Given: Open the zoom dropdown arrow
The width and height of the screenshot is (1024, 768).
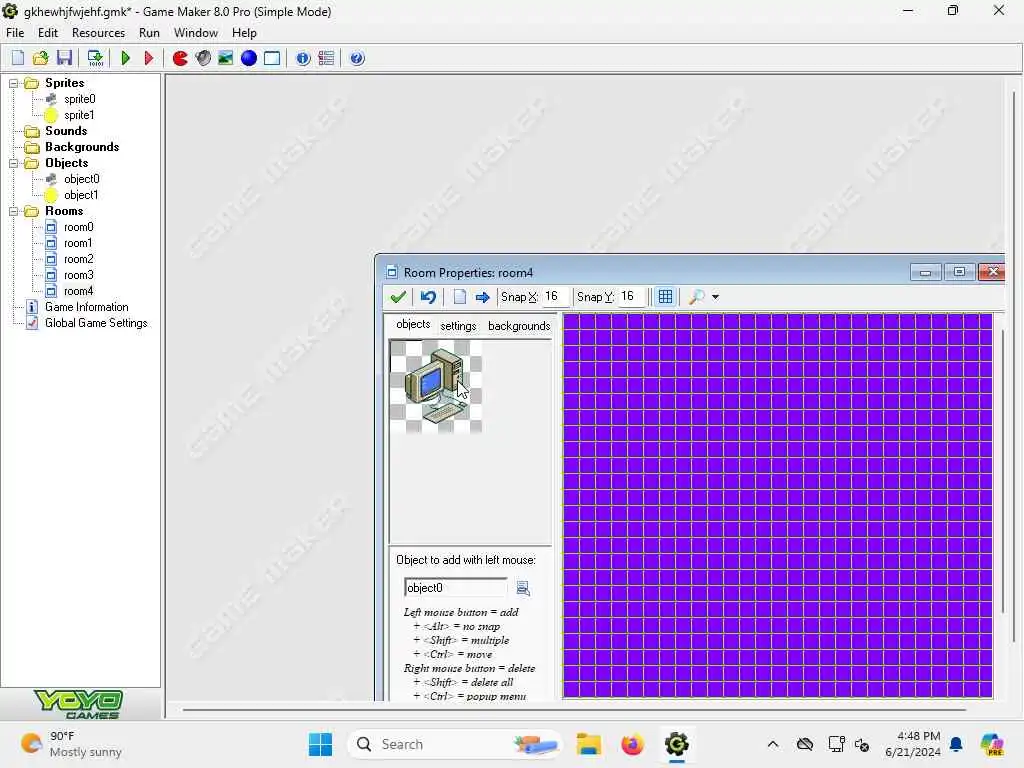Looking at the screenshot, I should coord(715,297).
